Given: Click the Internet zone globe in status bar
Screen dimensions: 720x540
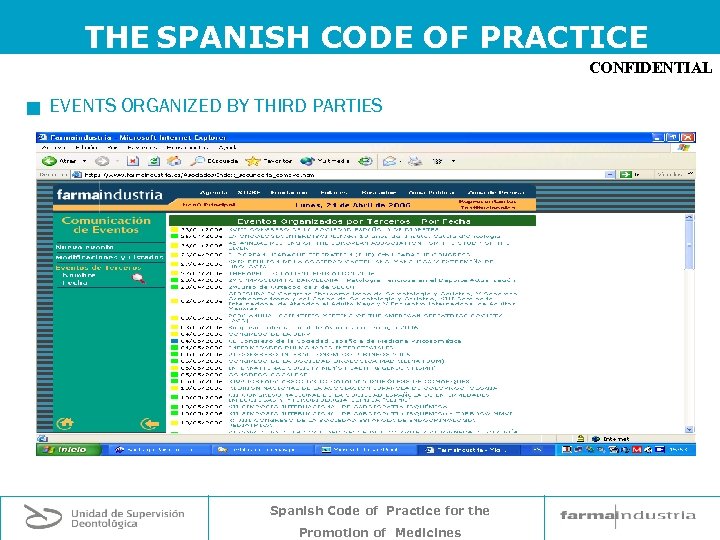Looking at the screenshot, I should coord(596,439).
